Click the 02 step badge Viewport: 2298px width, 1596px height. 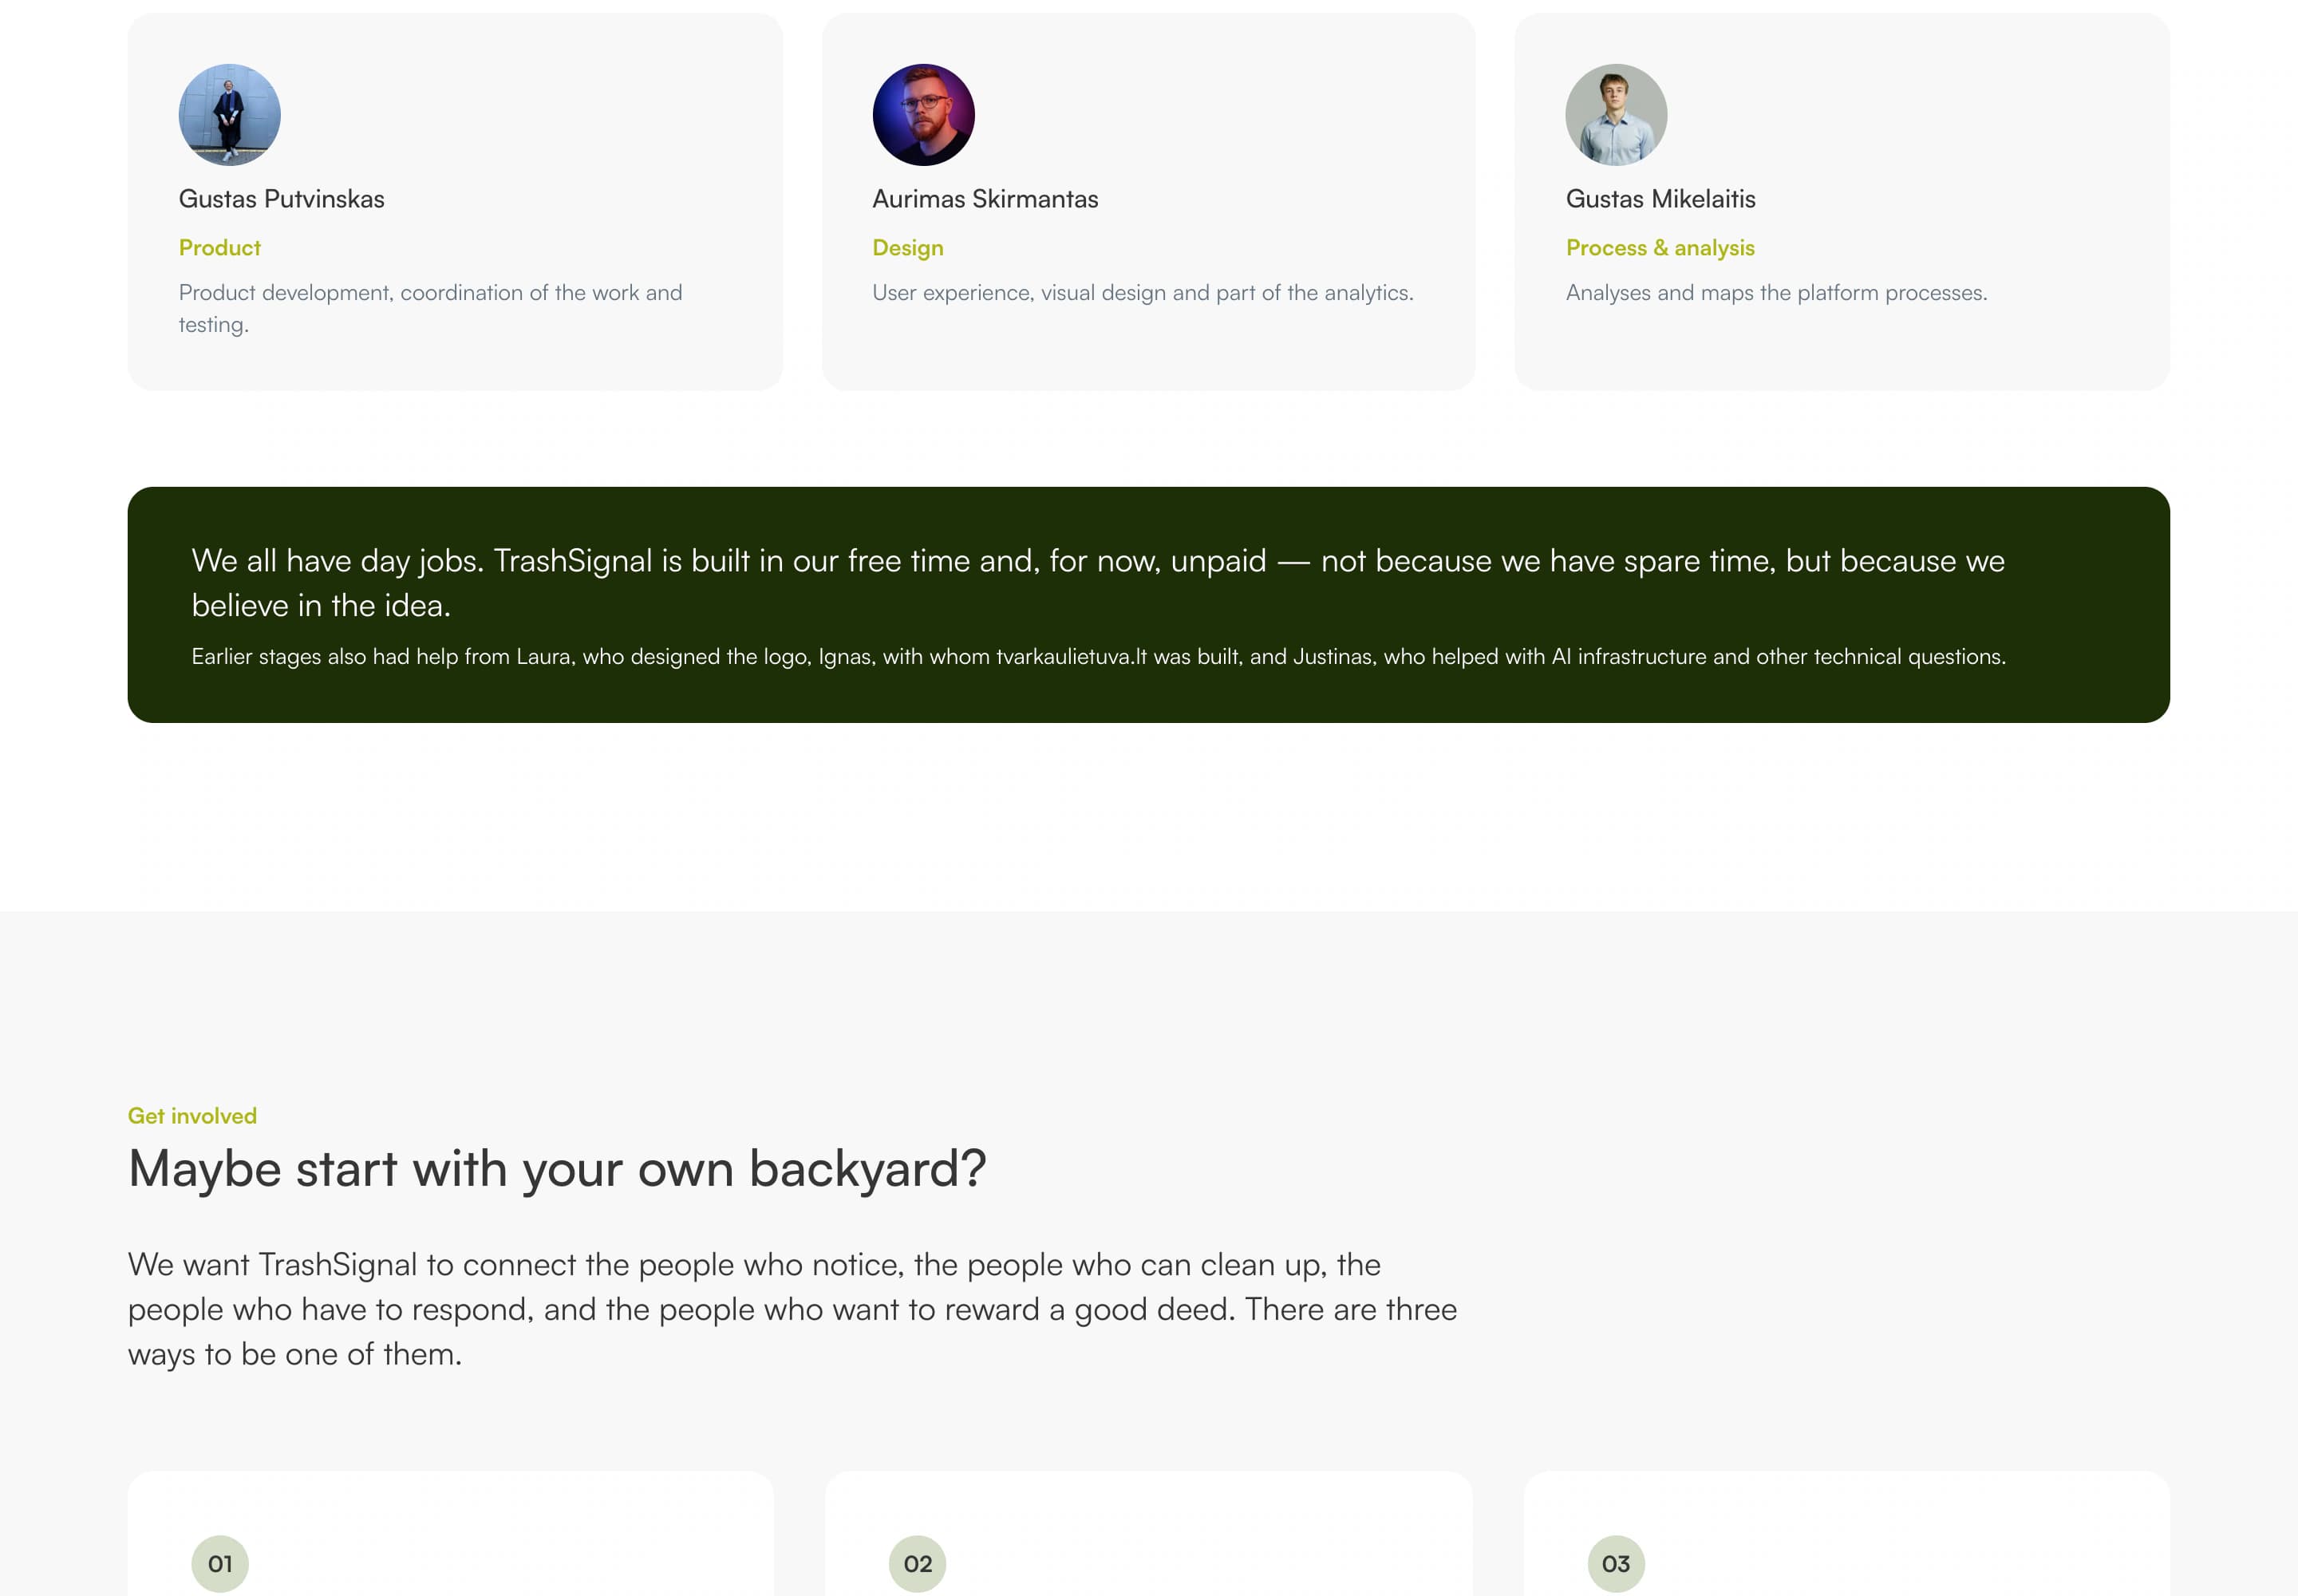tap(917, 1563)
